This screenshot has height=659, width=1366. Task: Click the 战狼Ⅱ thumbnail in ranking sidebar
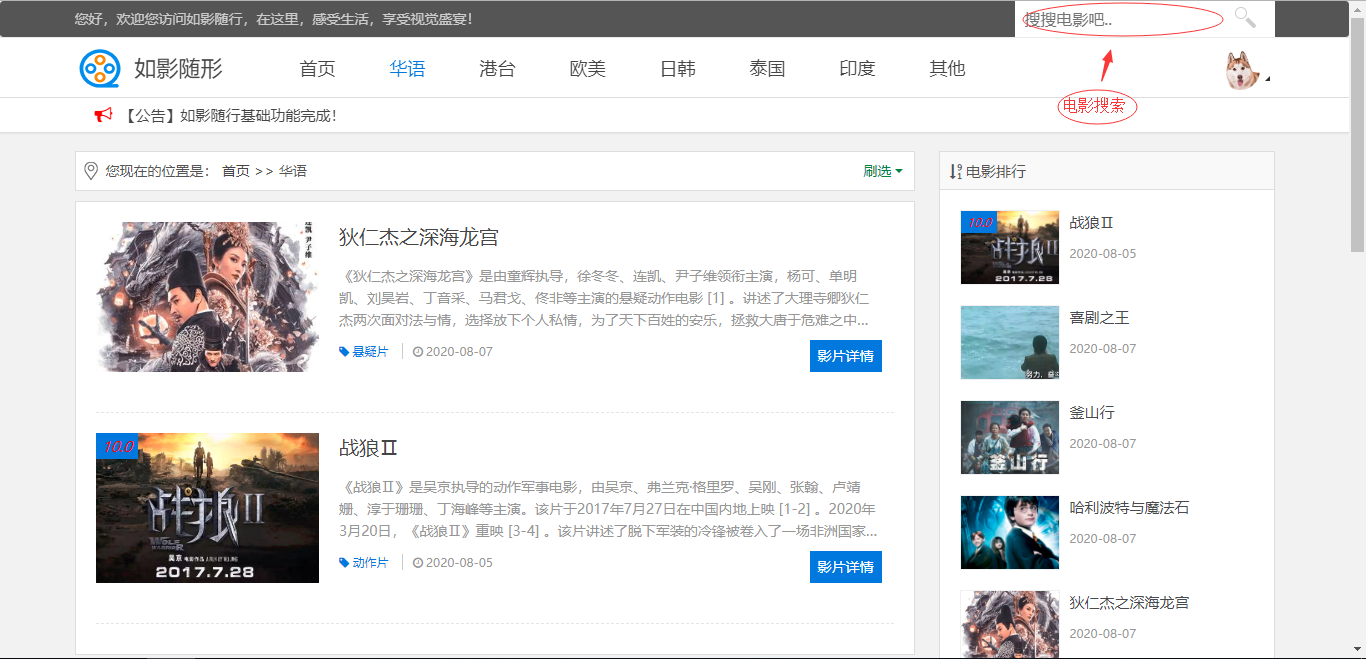coord(1010,247)
